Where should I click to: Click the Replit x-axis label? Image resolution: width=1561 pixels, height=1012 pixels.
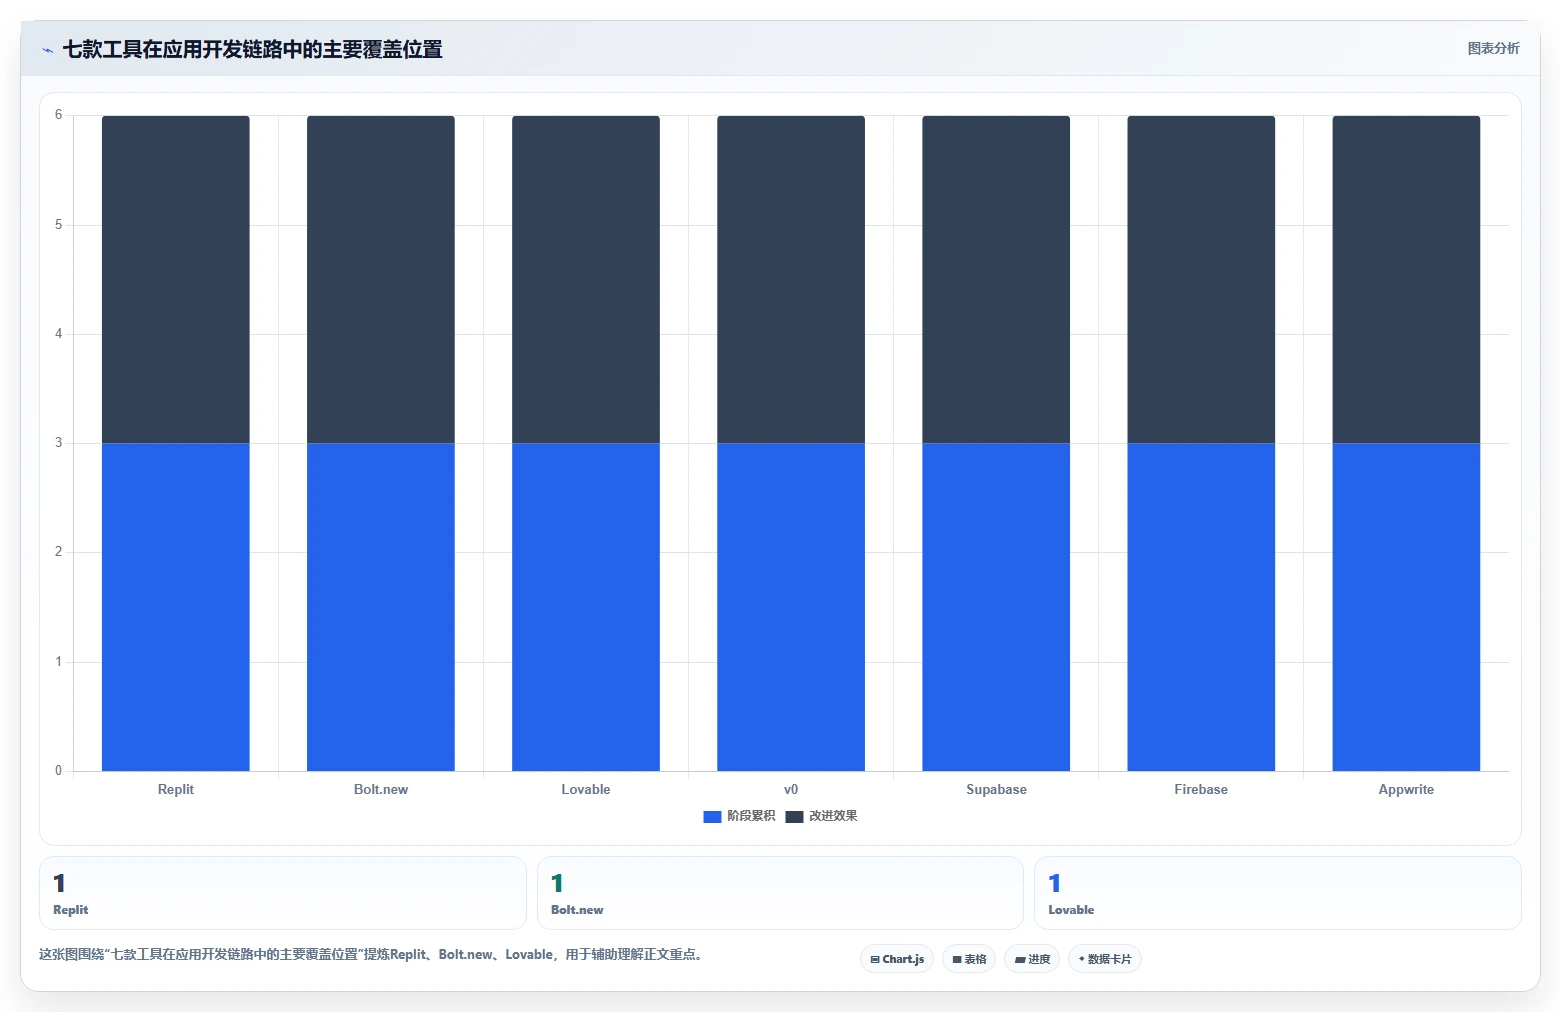point(176,789)
